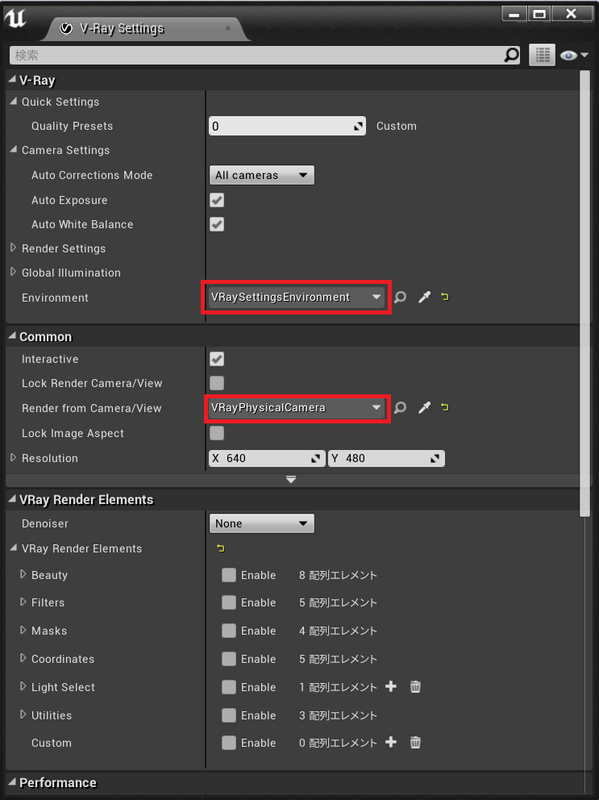599x800 pixels.
Task: Browse to the Environment asset with the magnifier icon
Action: tap(401, 297)
